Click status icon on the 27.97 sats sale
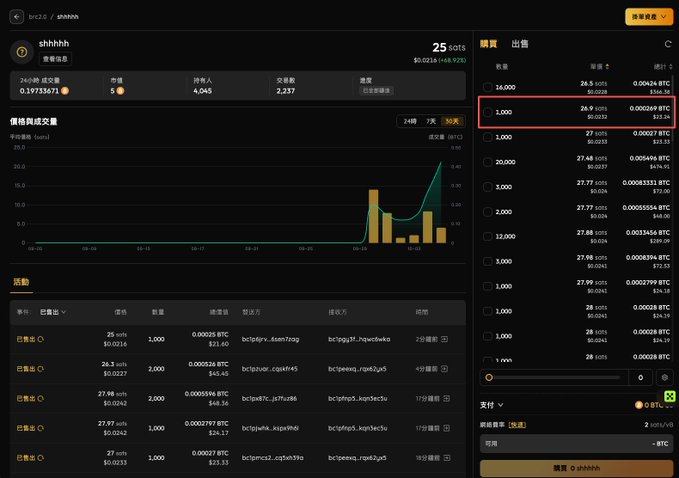 [x=41, y=428]
